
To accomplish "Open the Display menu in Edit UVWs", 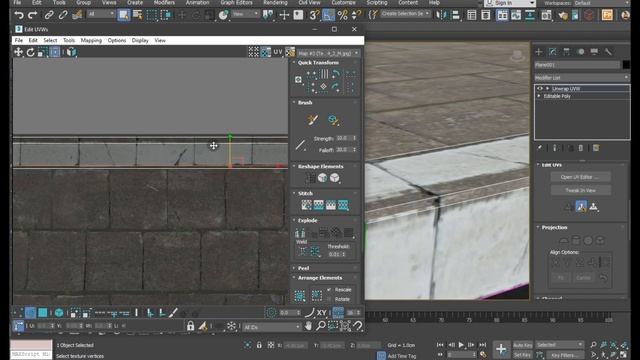I will (140, 40).
